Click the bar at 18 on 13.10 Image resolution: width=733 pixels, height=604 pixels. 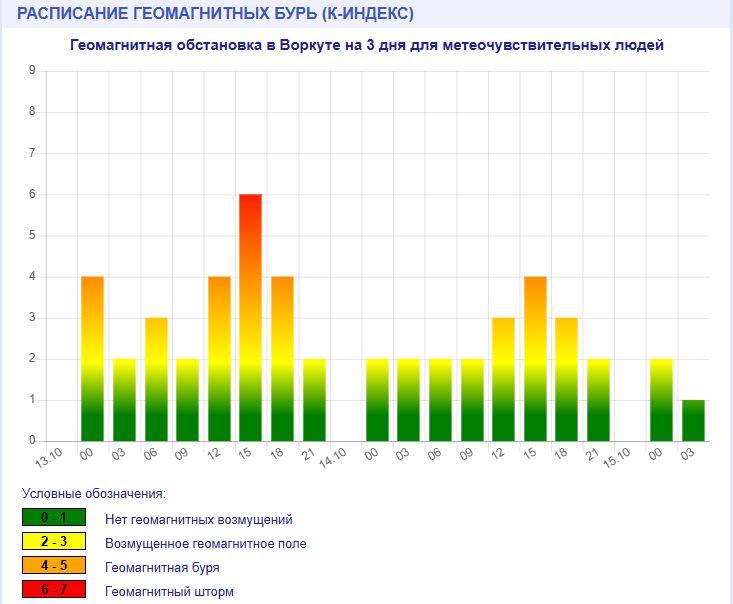(x=282, y=358)
